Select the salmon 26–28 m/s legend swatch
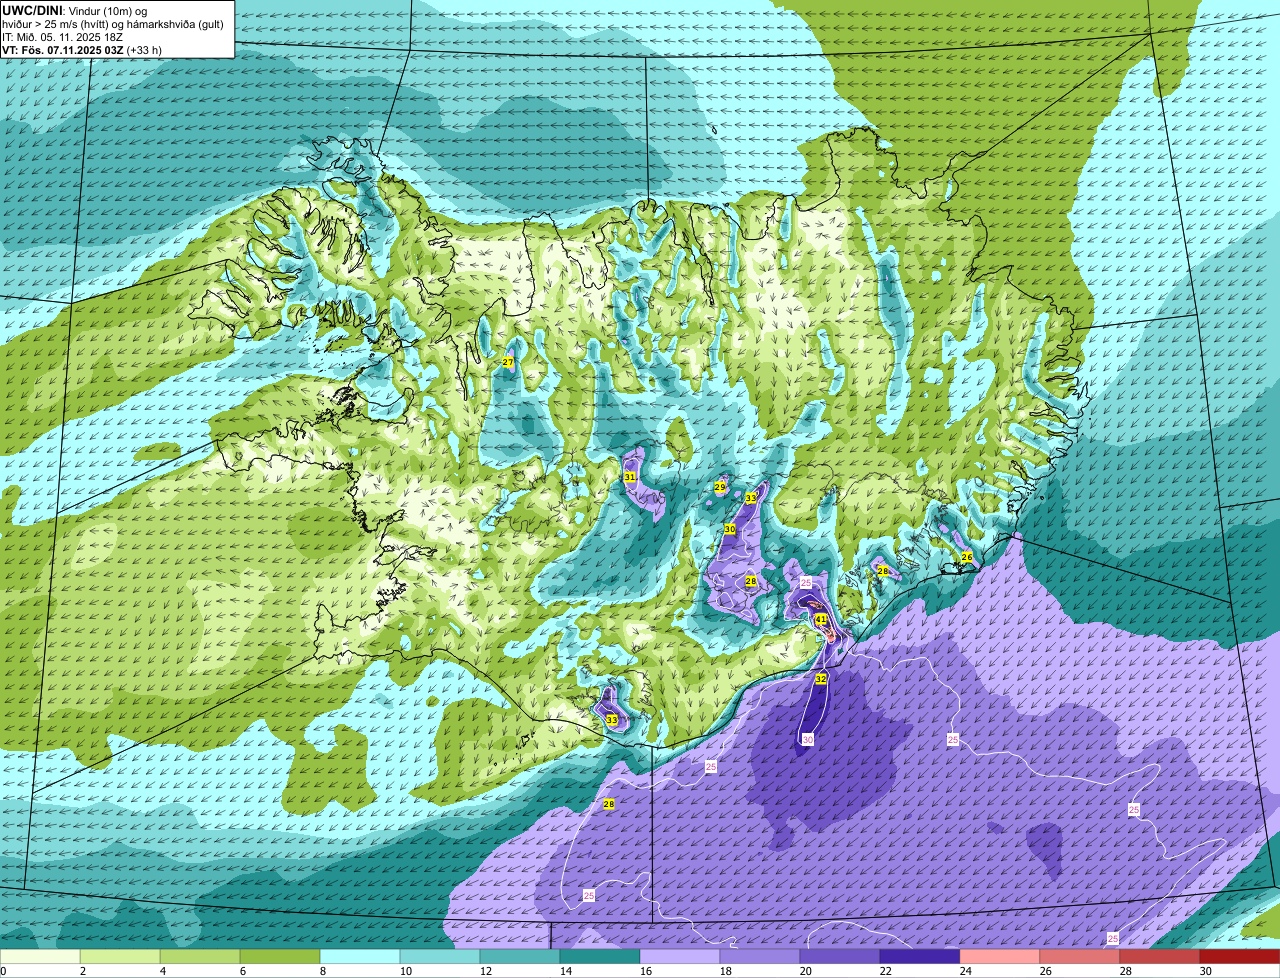This screenshot has width=1280, height=978. tap(1080, 956)
